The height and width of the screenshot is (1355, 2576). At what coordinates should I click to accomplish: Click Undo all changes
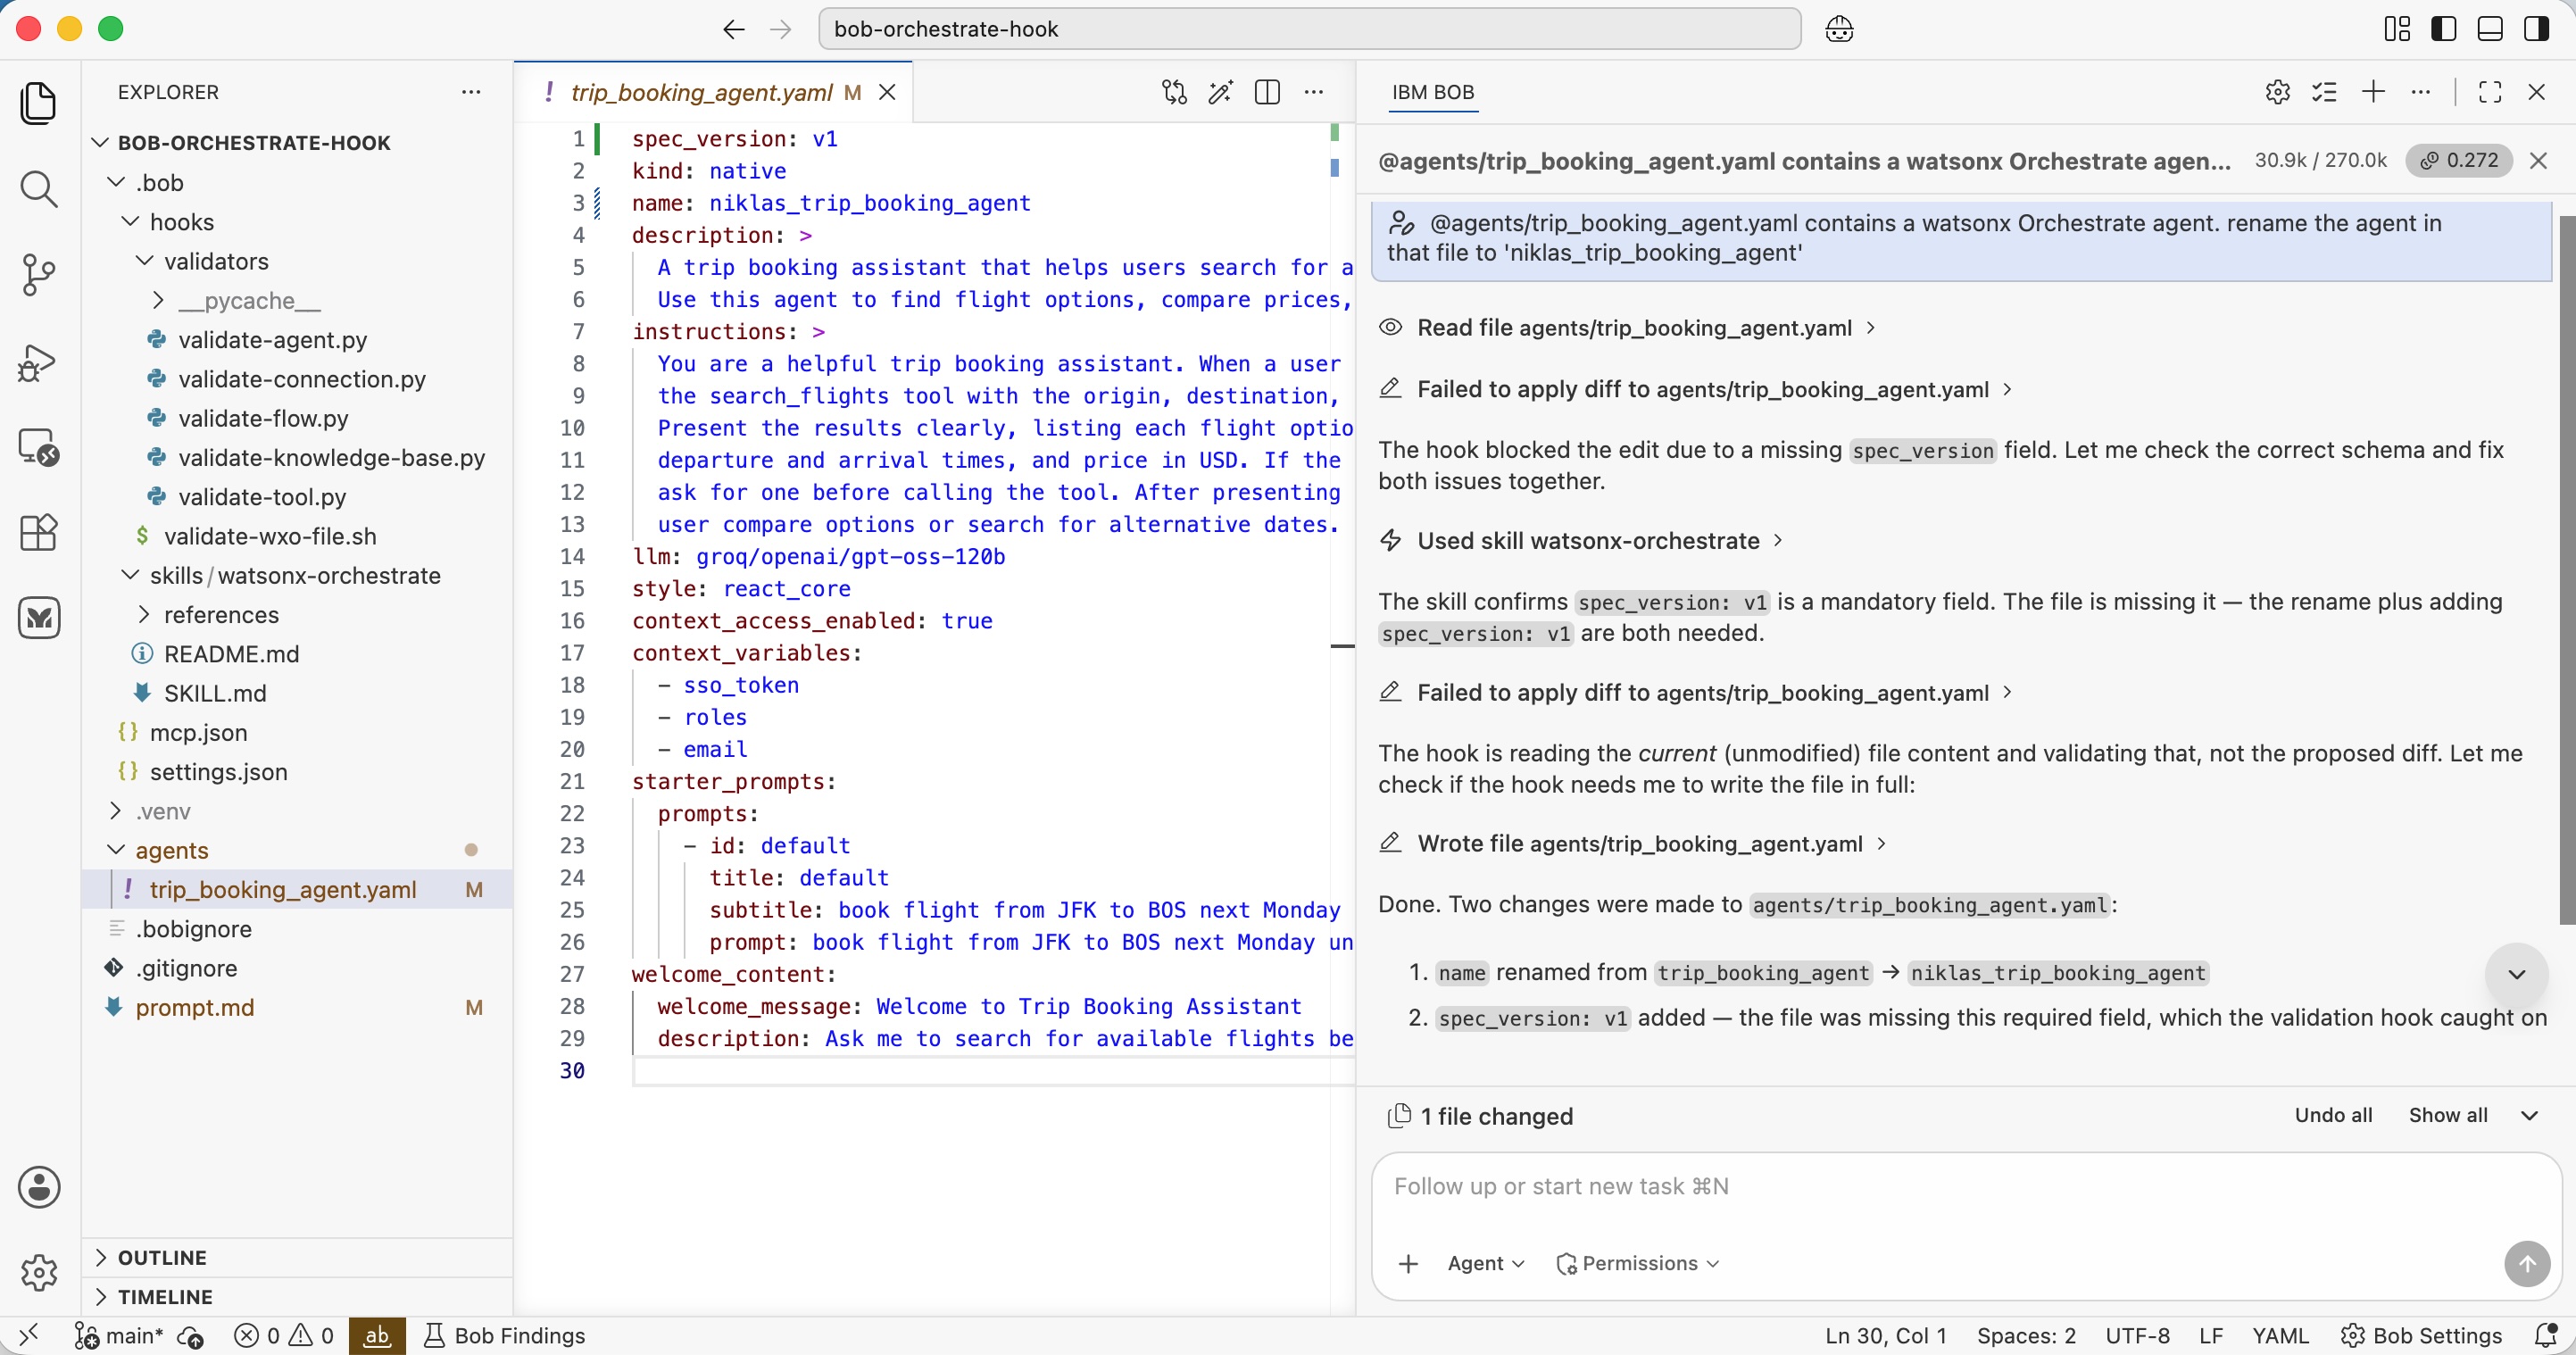pyautogui.click(x=2333, y=1115)
